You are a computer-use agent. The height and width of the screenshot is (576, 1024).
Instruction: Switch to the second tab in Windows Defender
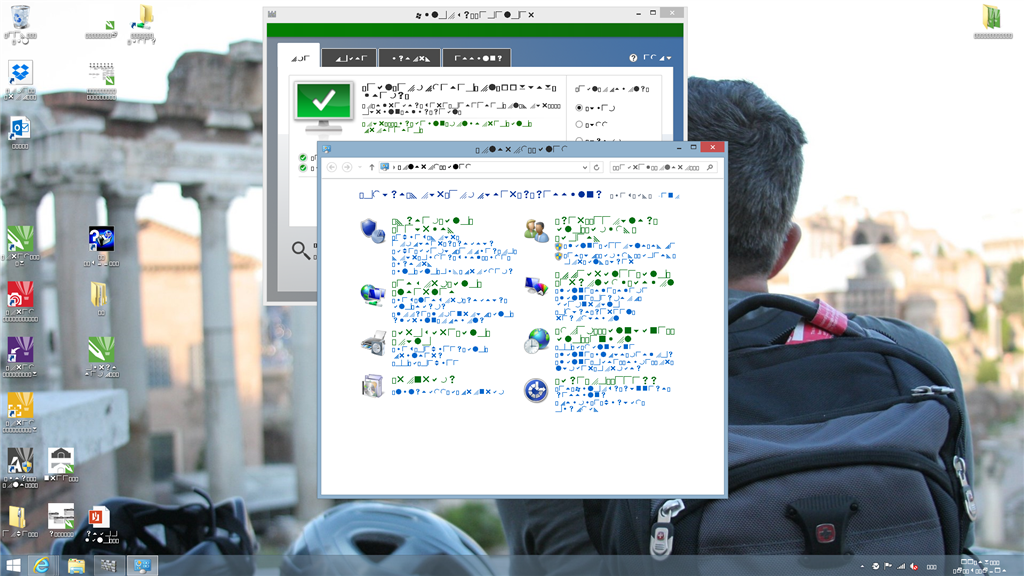349,58
